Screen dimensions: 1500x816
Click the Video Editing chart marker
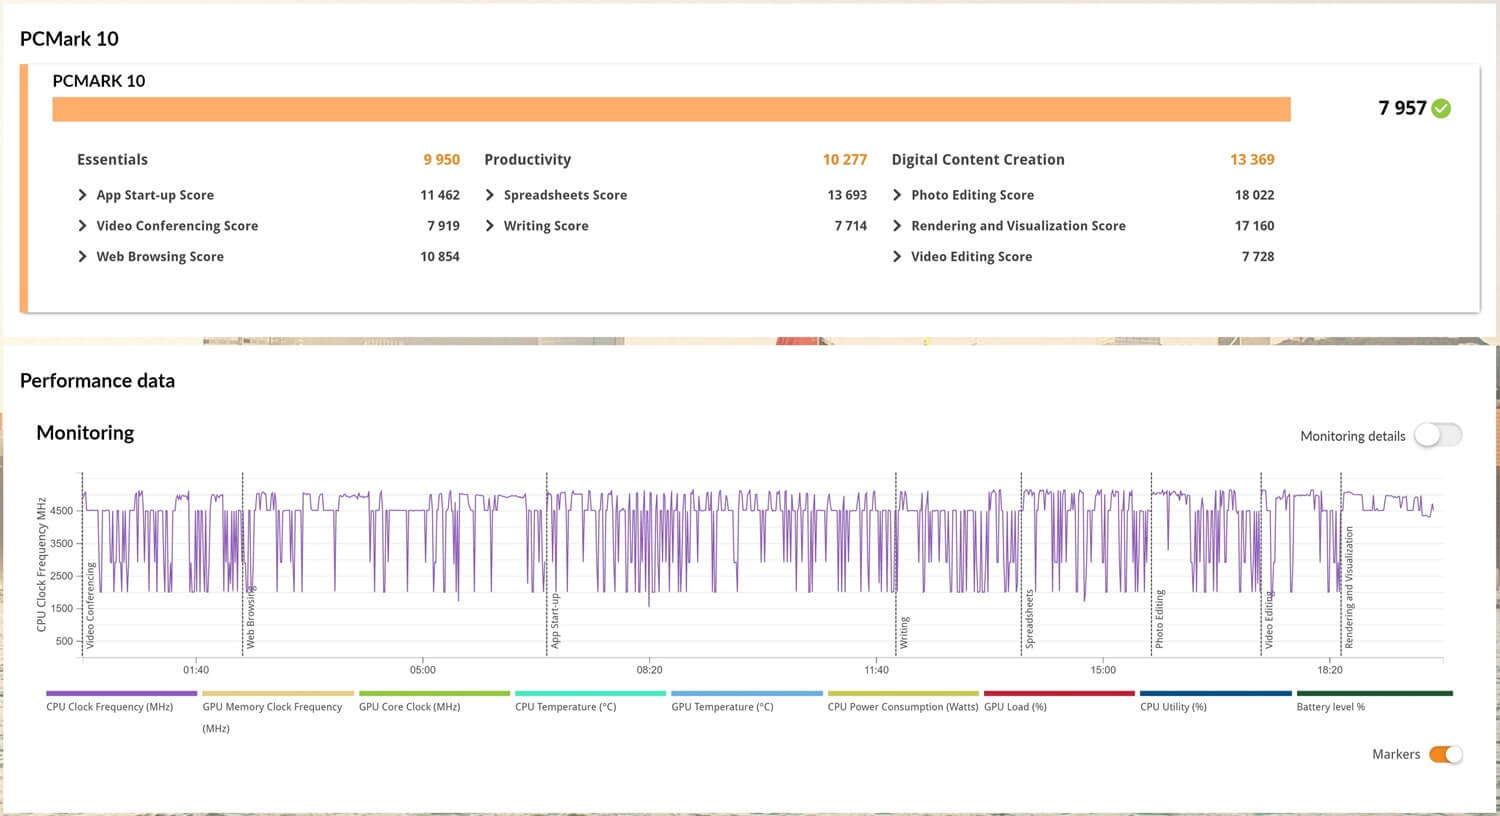click(x=1269, y=620)
